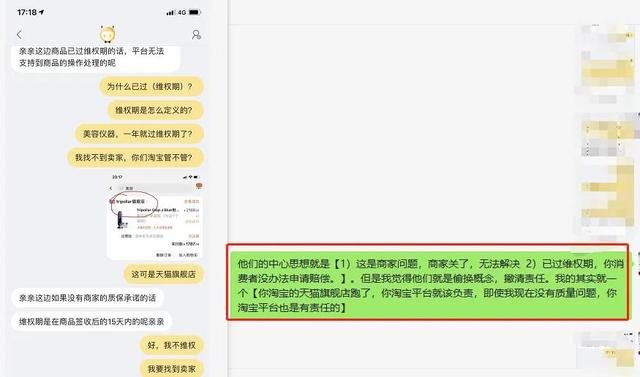Tap the yellow mascot avatar in header
This screenshot has height=377, width=640.
tap(107, 34)
